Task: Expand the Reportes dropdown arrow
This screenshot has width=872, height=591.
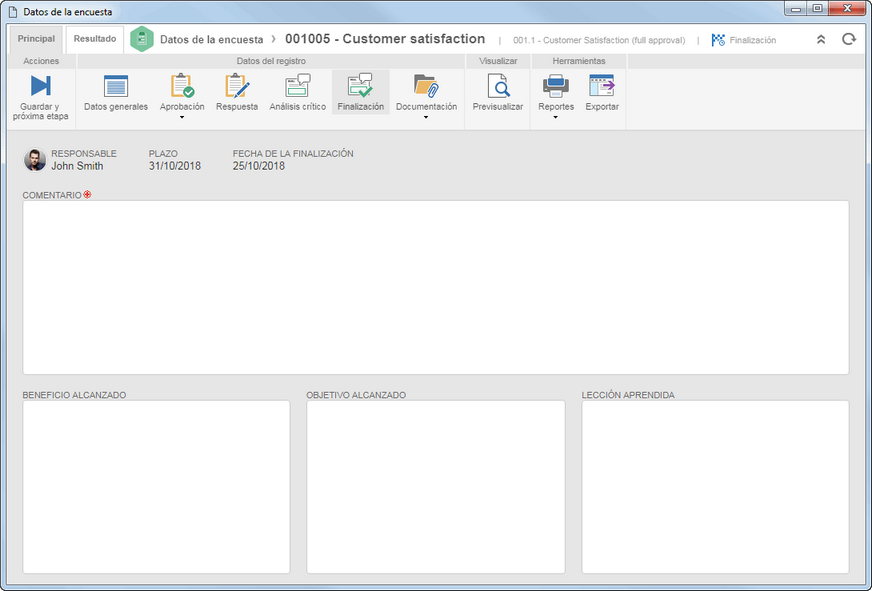Action: 556,117
